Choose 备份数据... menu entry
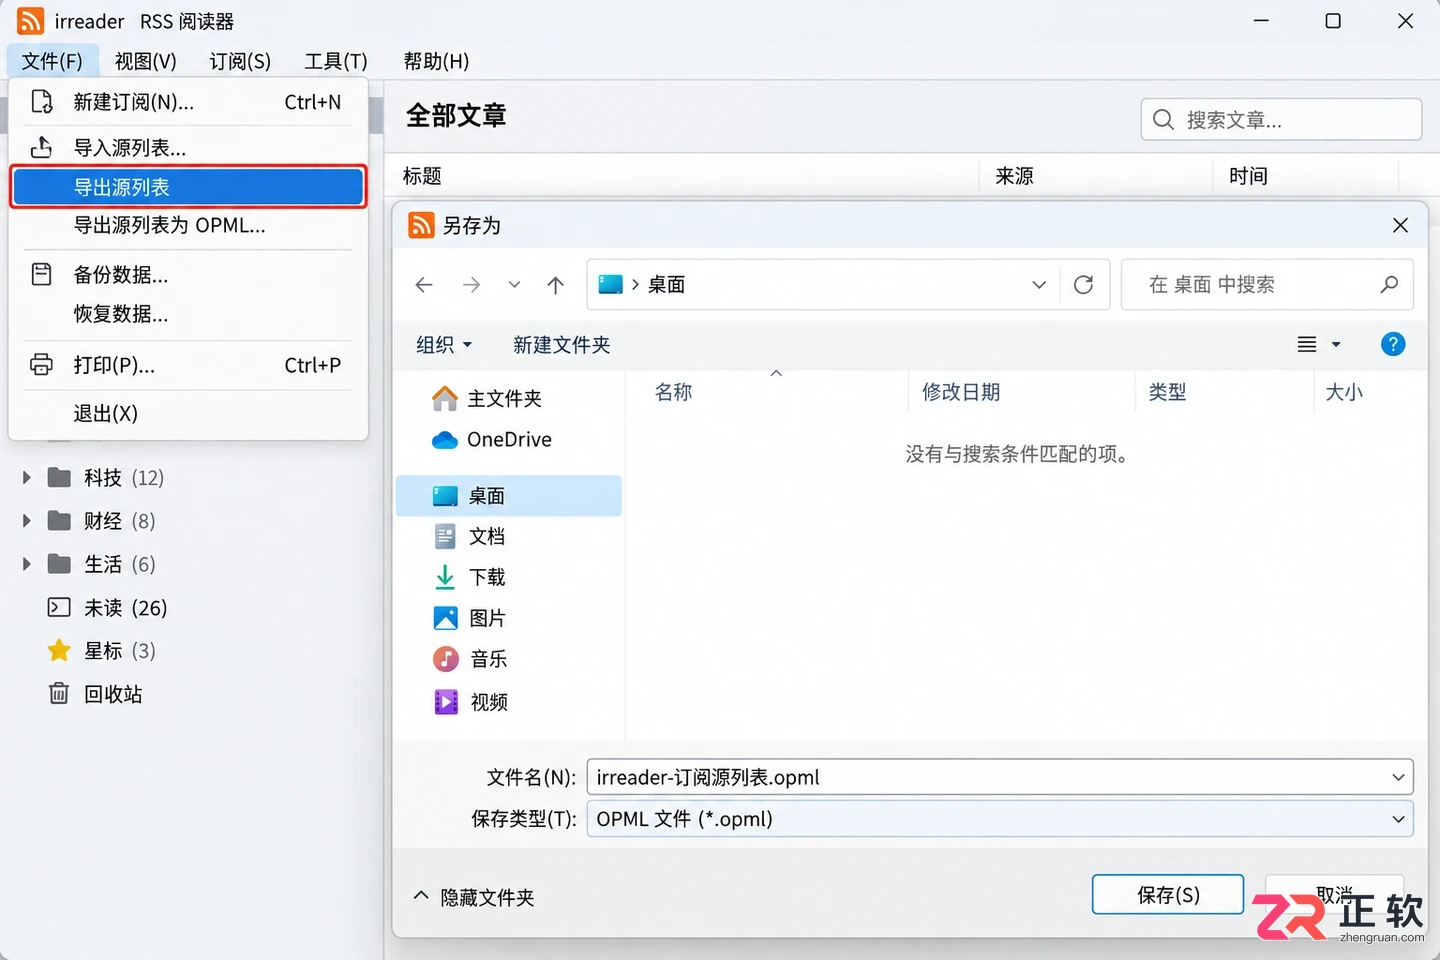 pyautogui.click(x=188, y=275)
